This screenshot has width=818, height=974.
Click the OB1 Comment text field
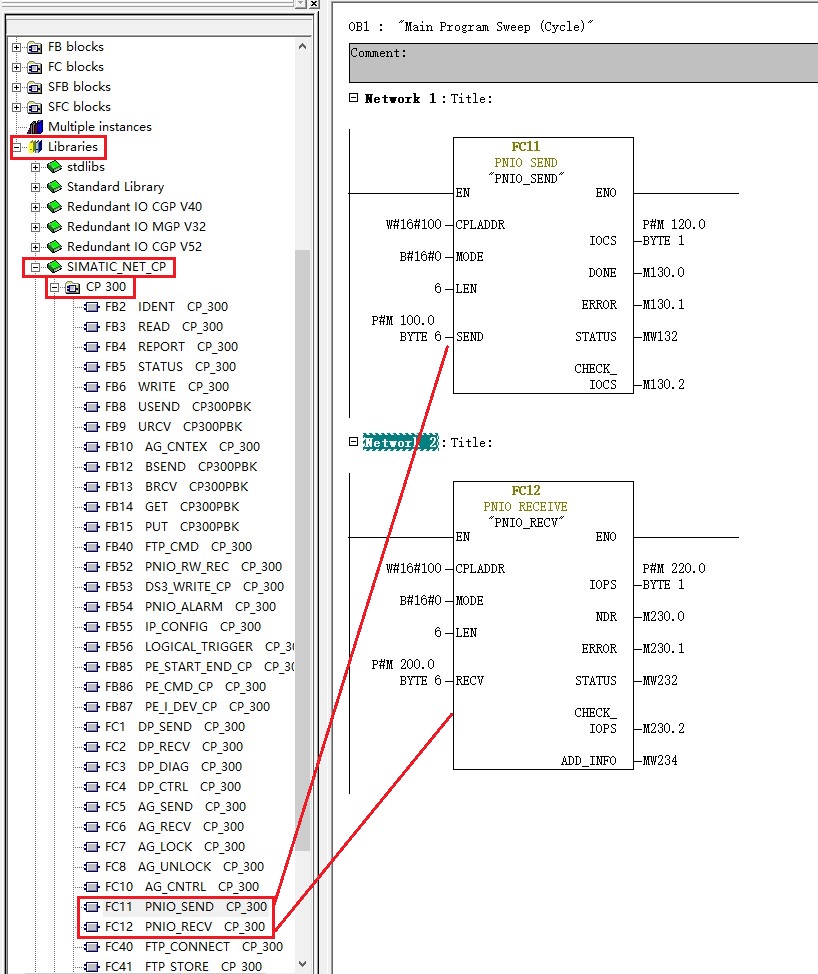pyautogui.click(x=583, y=63)
